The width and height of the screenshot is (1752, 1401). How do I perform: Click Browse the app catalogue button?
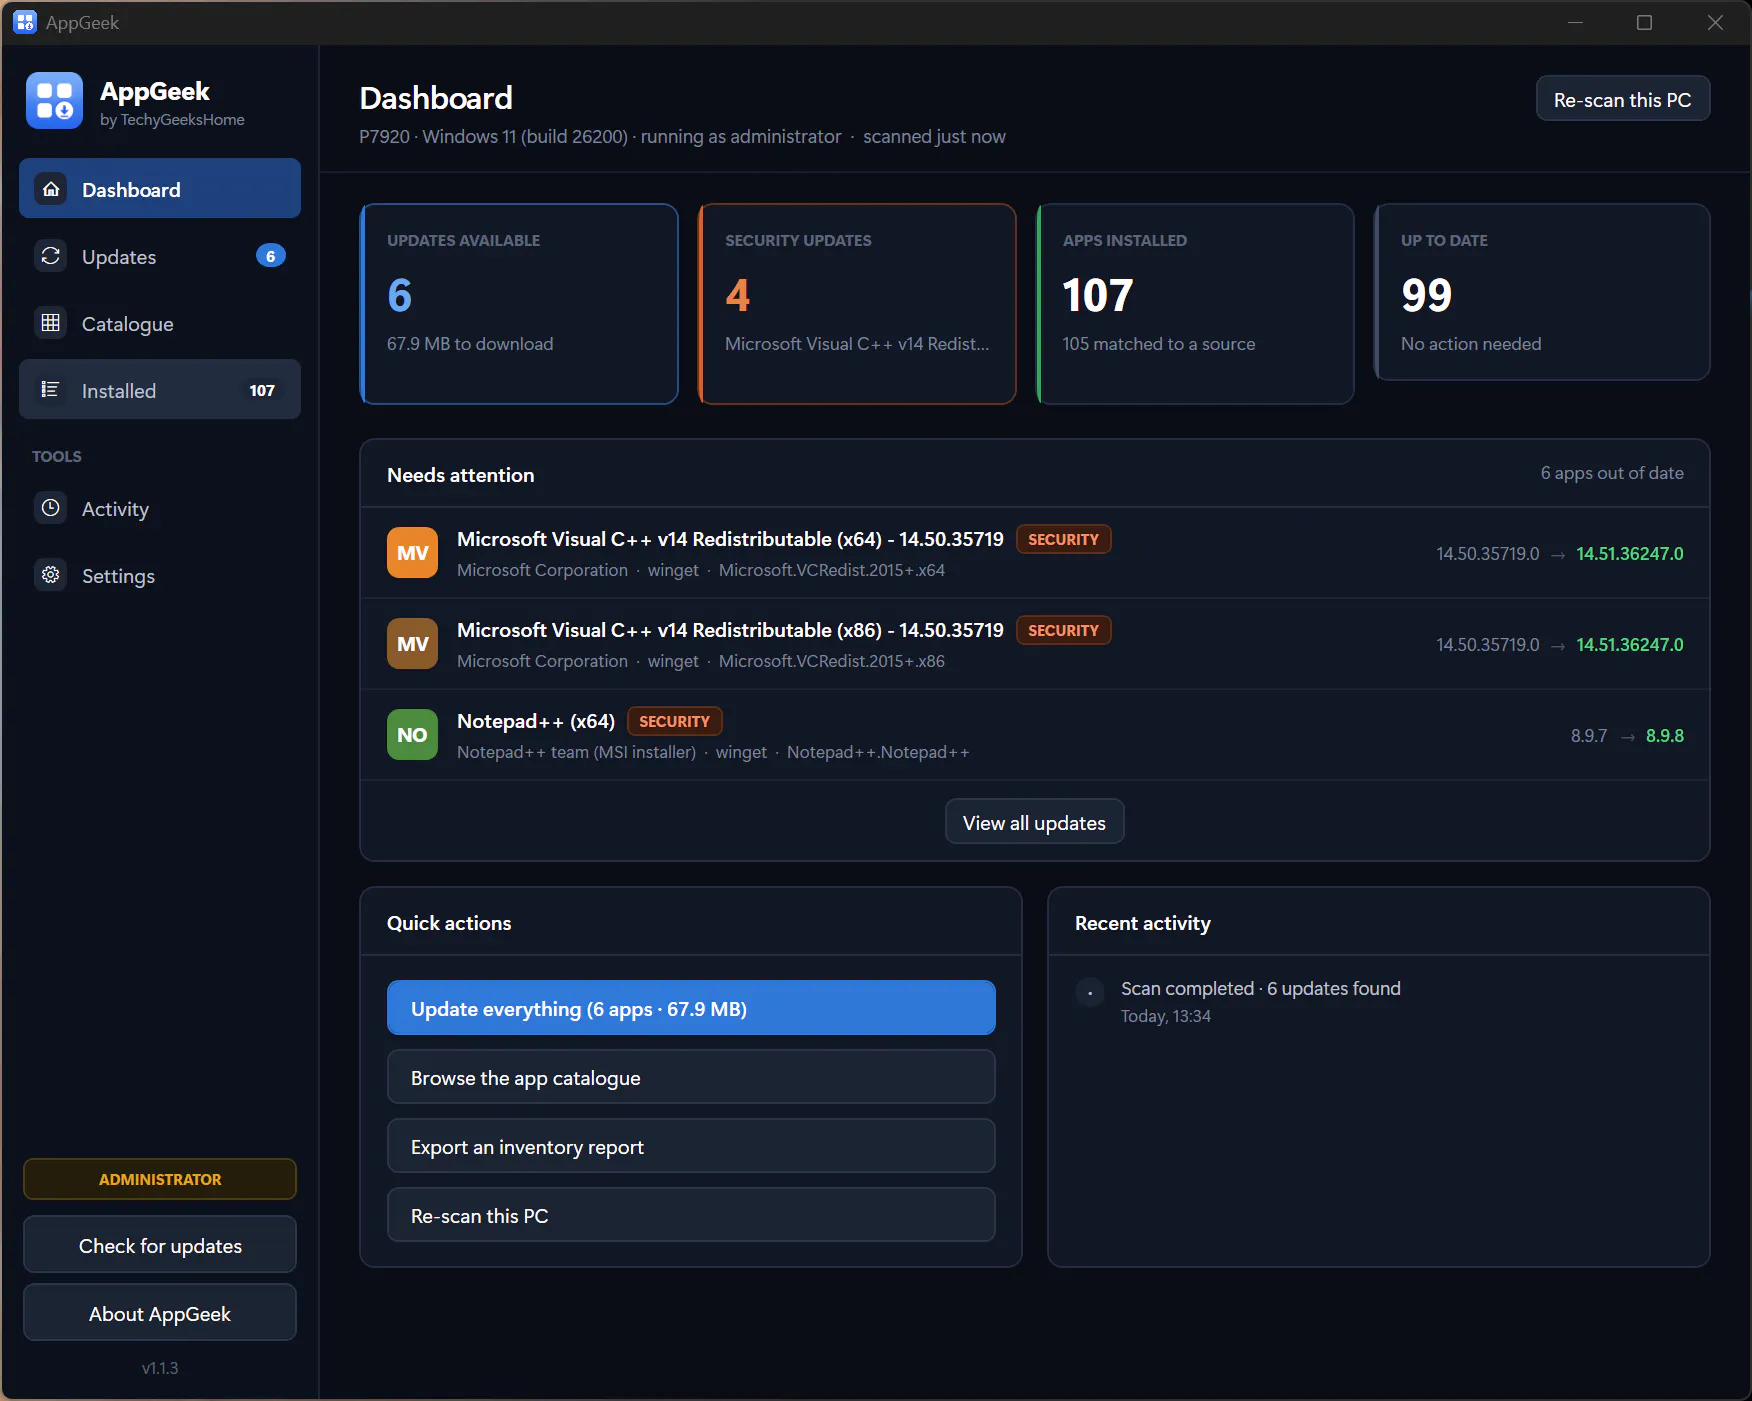(x=691, y=1077)
